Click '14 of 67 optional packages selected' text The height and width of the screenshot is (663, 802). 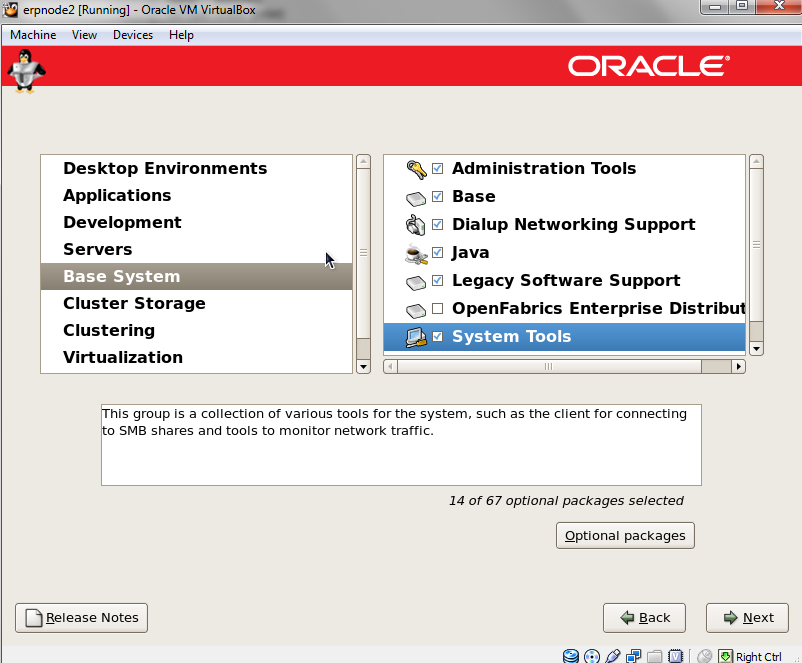point(566,500)
